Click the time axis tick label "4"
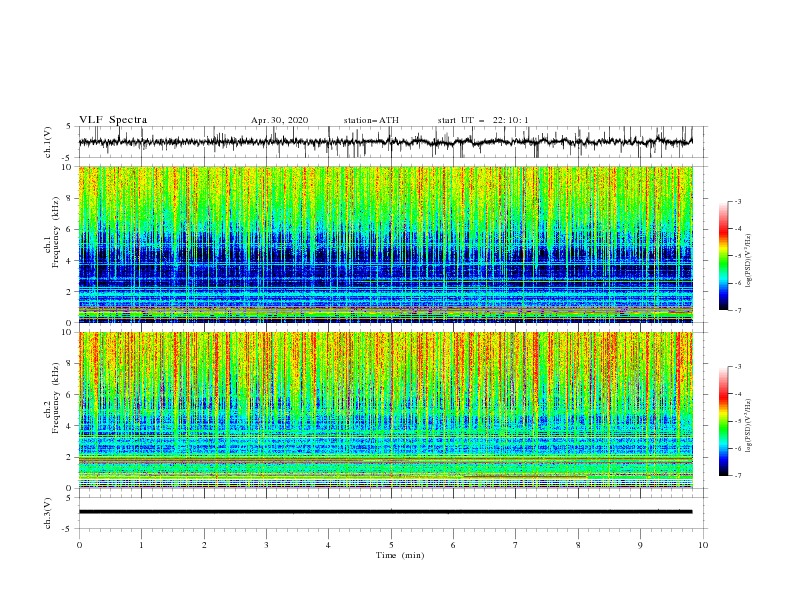Screen dimensions: 792x612 click(x=328, y=545)
